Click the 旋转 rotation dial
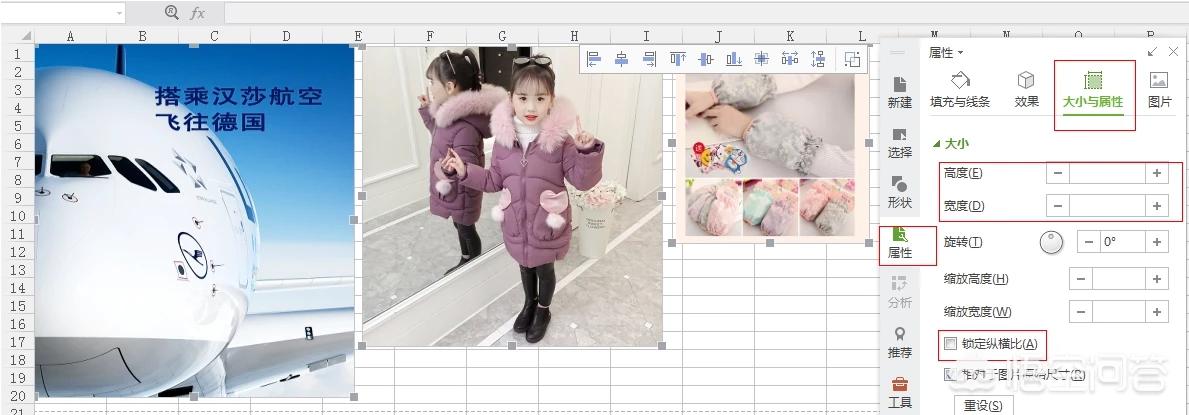 [1051, 243]
